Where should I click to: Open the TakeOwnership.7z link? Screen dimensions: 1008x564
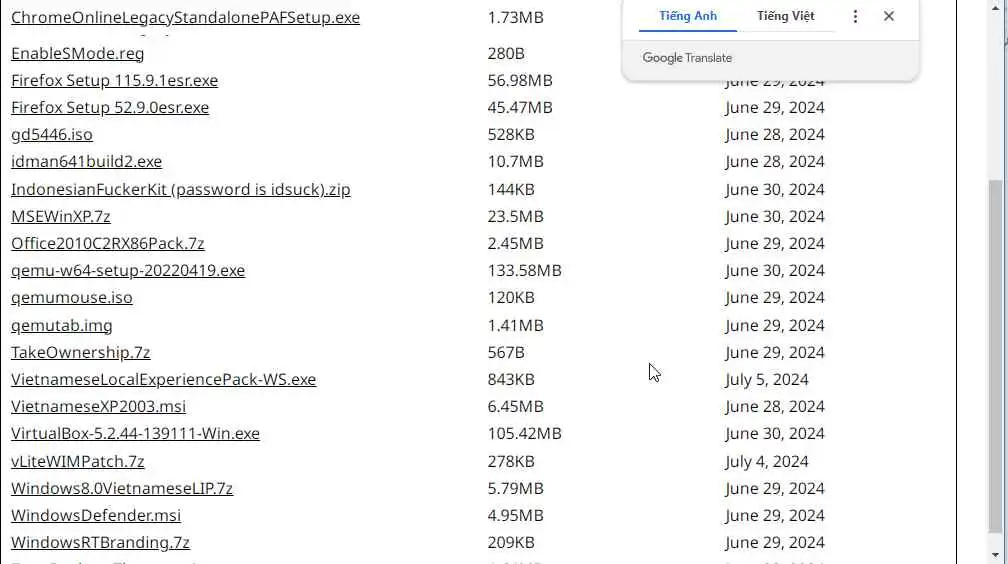coord(80,352)
